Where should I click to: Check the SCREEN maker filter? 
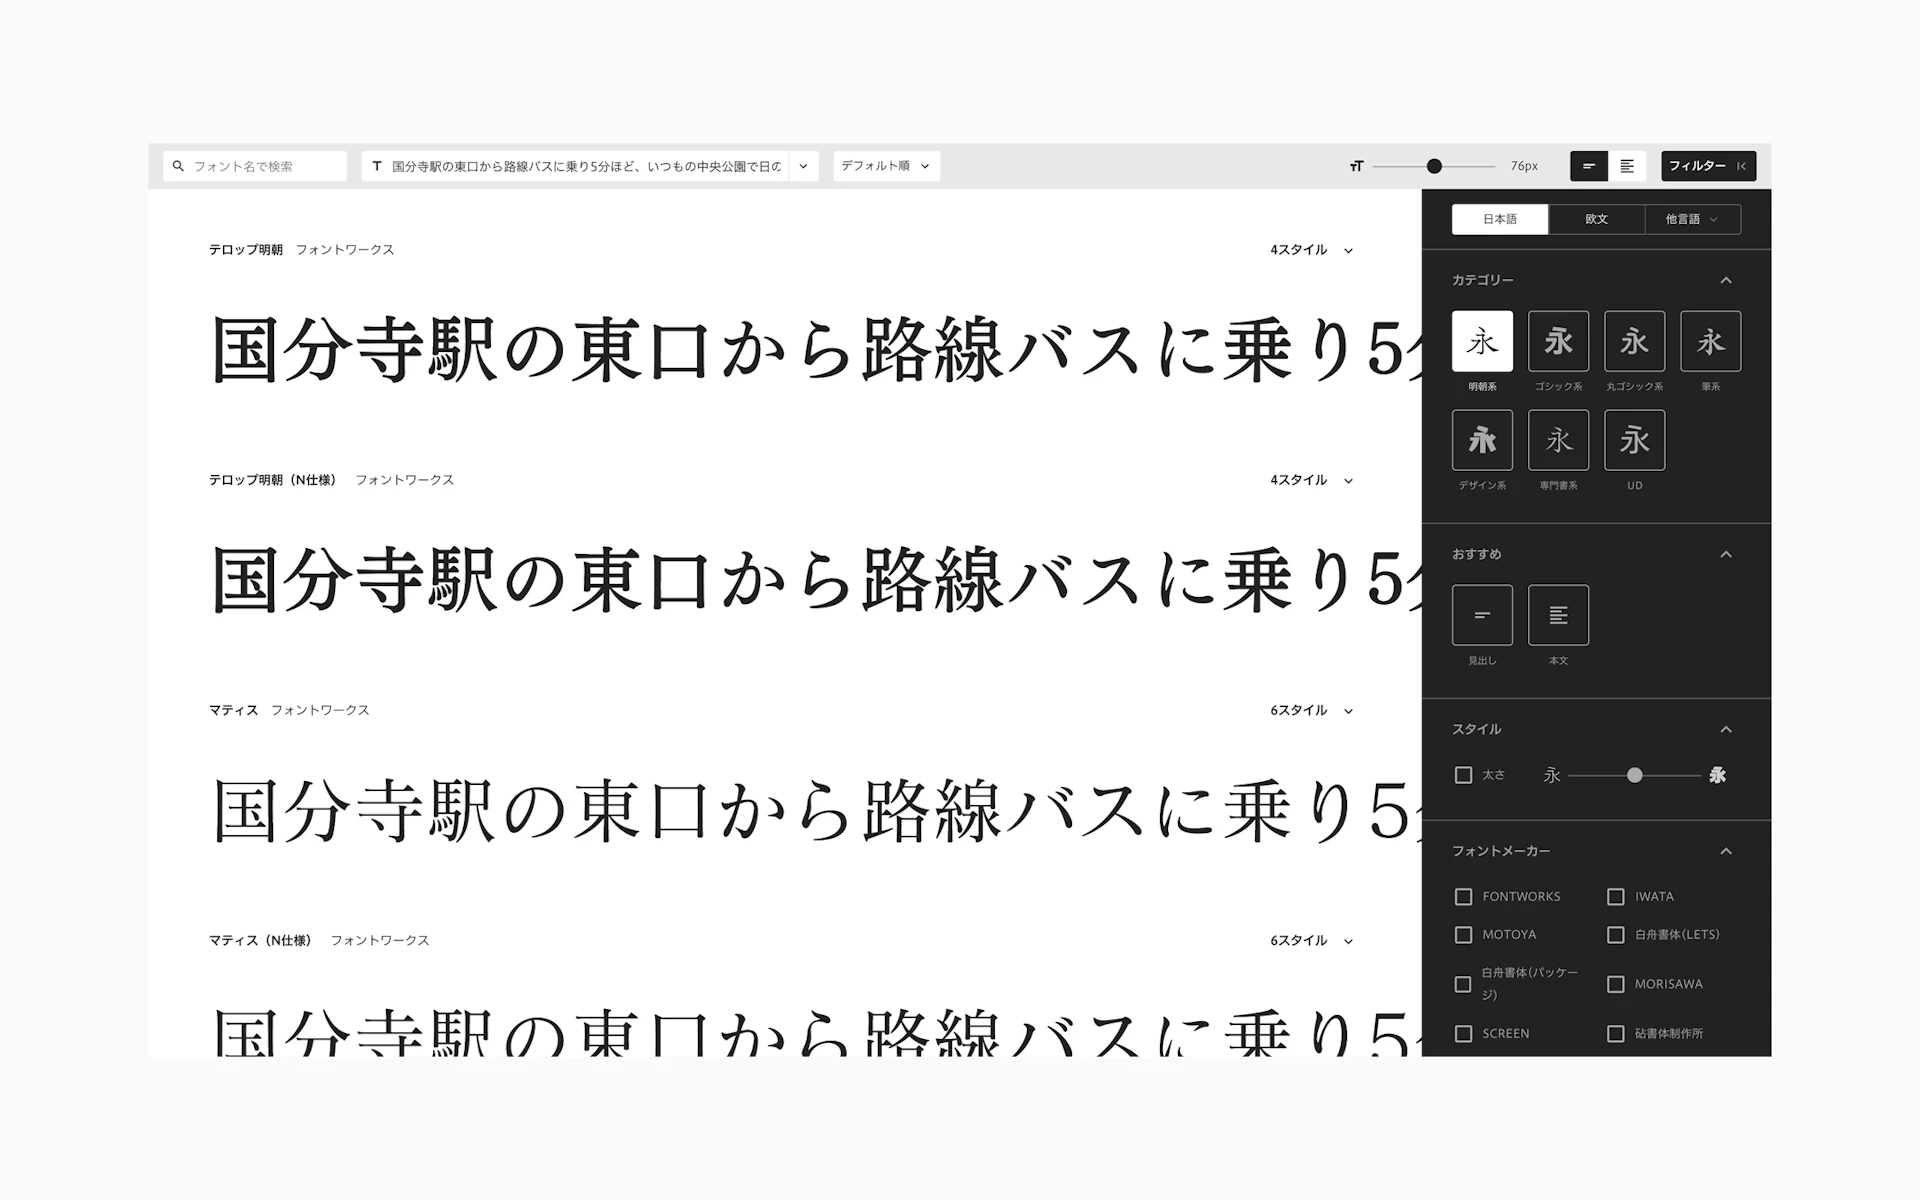click(1463, 1034)
